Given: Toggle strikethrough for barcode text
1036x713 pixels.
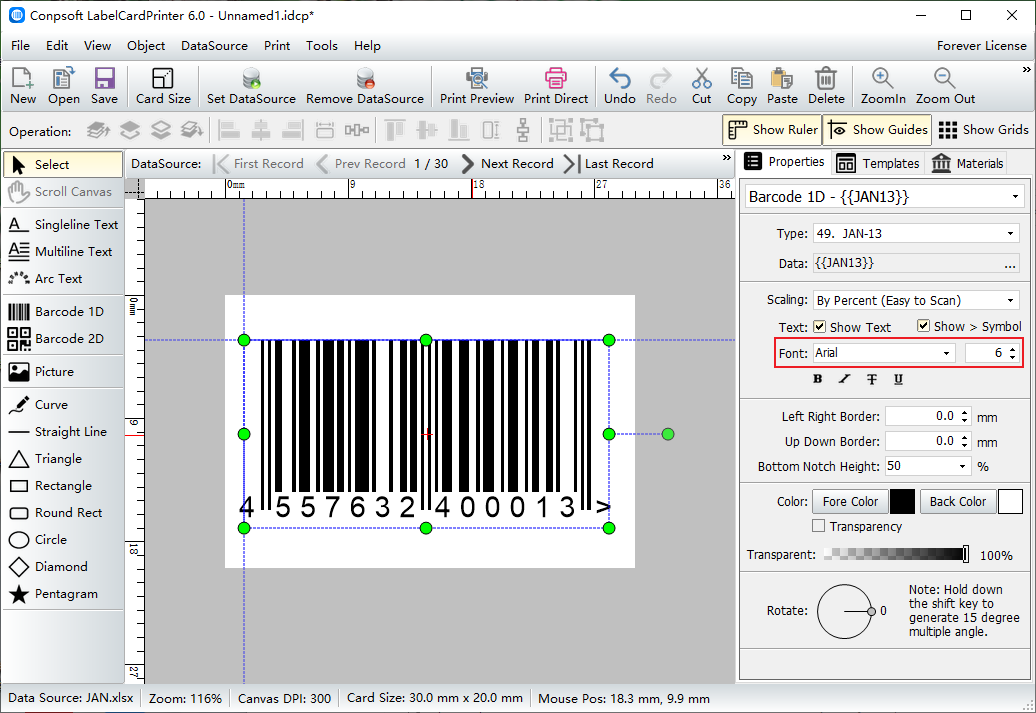Looking at the screenshot, I should [871, 379].
